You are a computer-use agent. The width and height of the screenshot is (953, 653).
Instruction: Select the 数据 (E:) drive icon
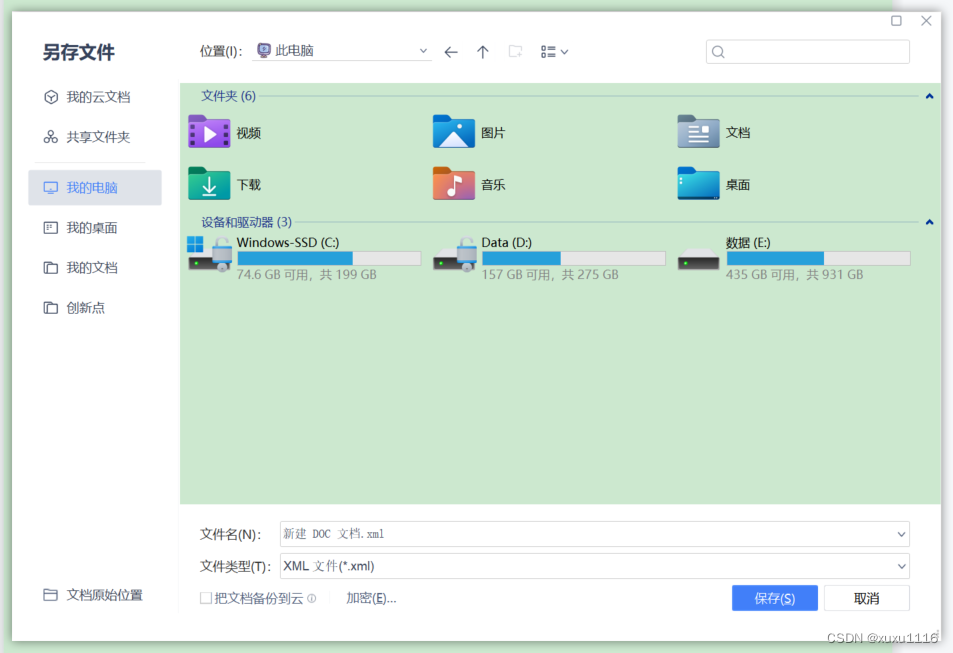coord(698,259)
